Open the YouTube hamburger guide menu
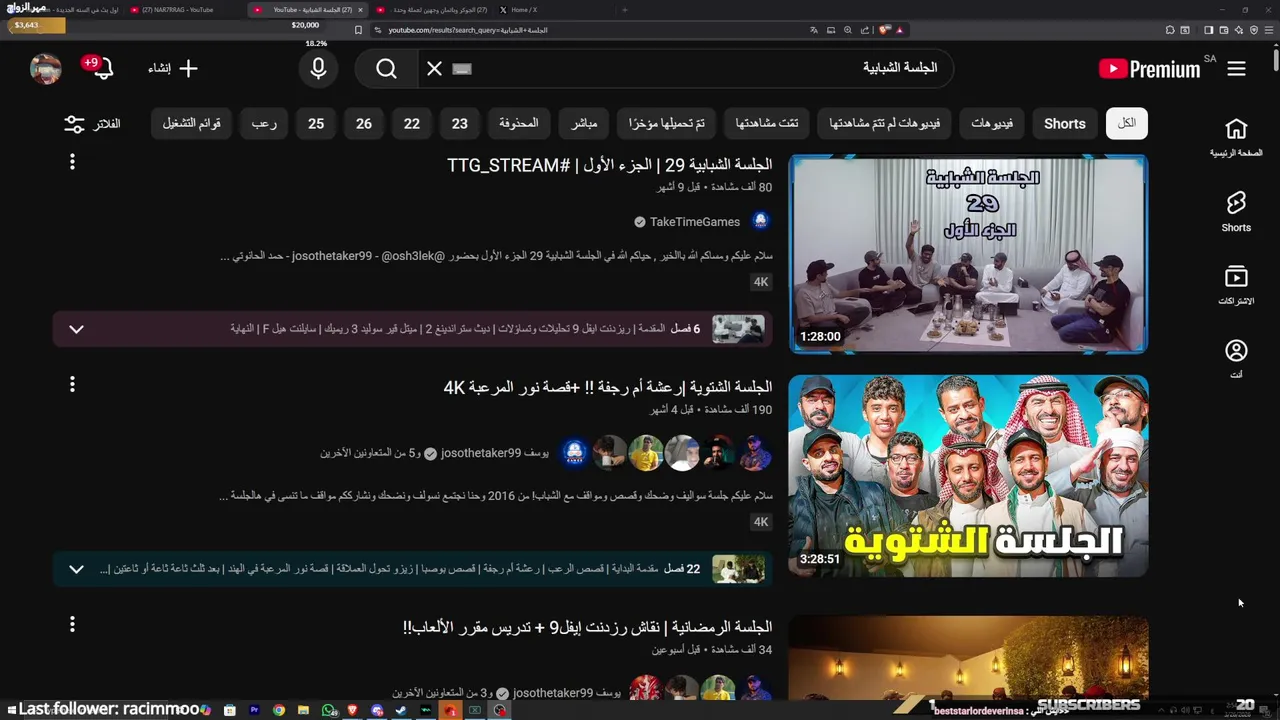 pyautogui.click(x=1236, y=69)
